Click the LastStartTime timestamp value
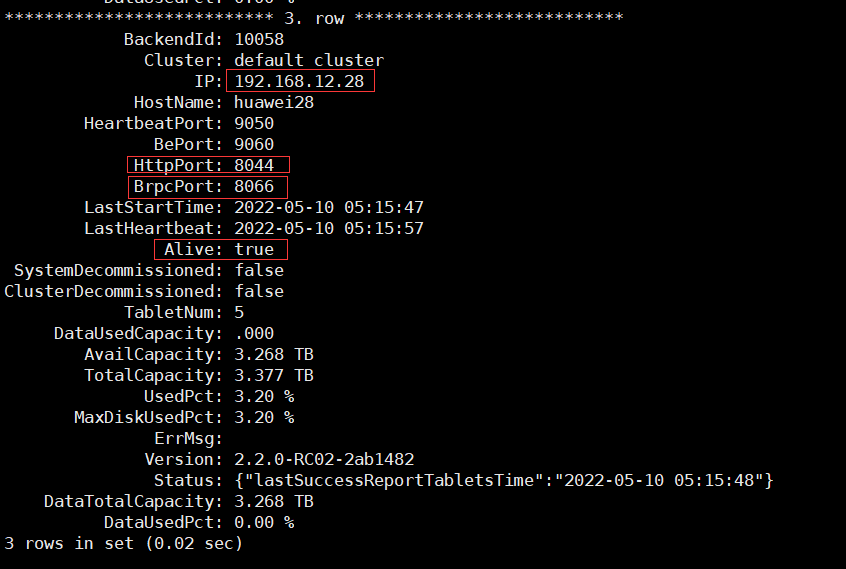The image size is (846, 569). point(329,208)
